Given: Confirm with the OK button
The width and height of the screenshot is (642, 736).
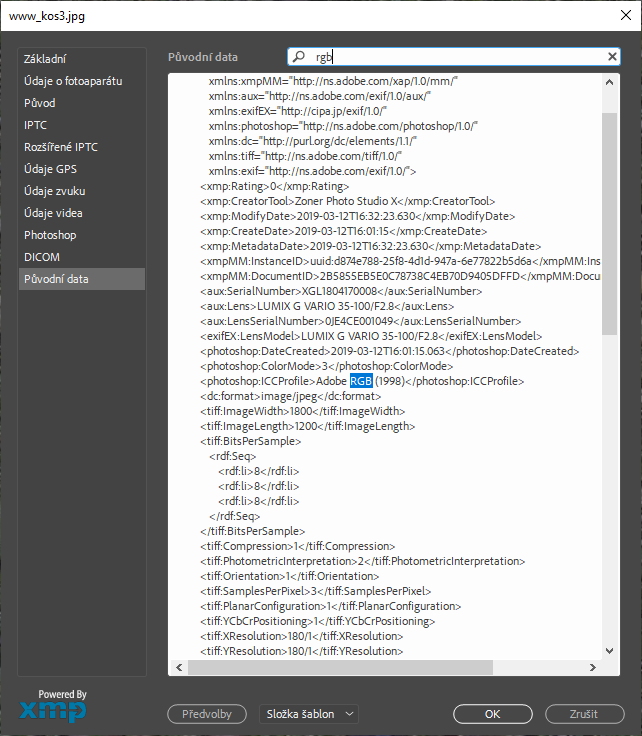Looking at the screenshot, I should [x=493, y=714].
